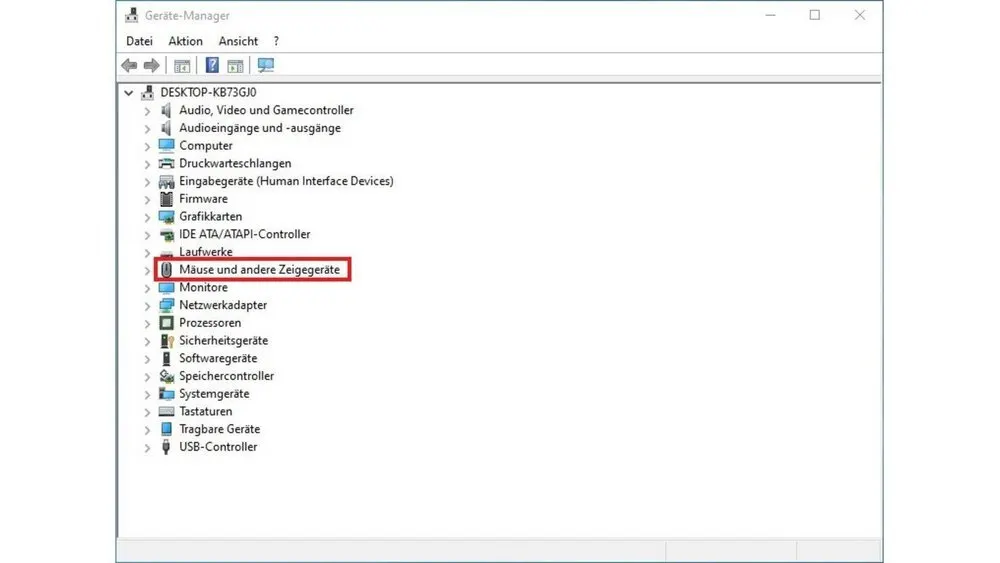
Task: Select the IDE ATA/ATAPI-Controller entry
Action: coord(244,235)
